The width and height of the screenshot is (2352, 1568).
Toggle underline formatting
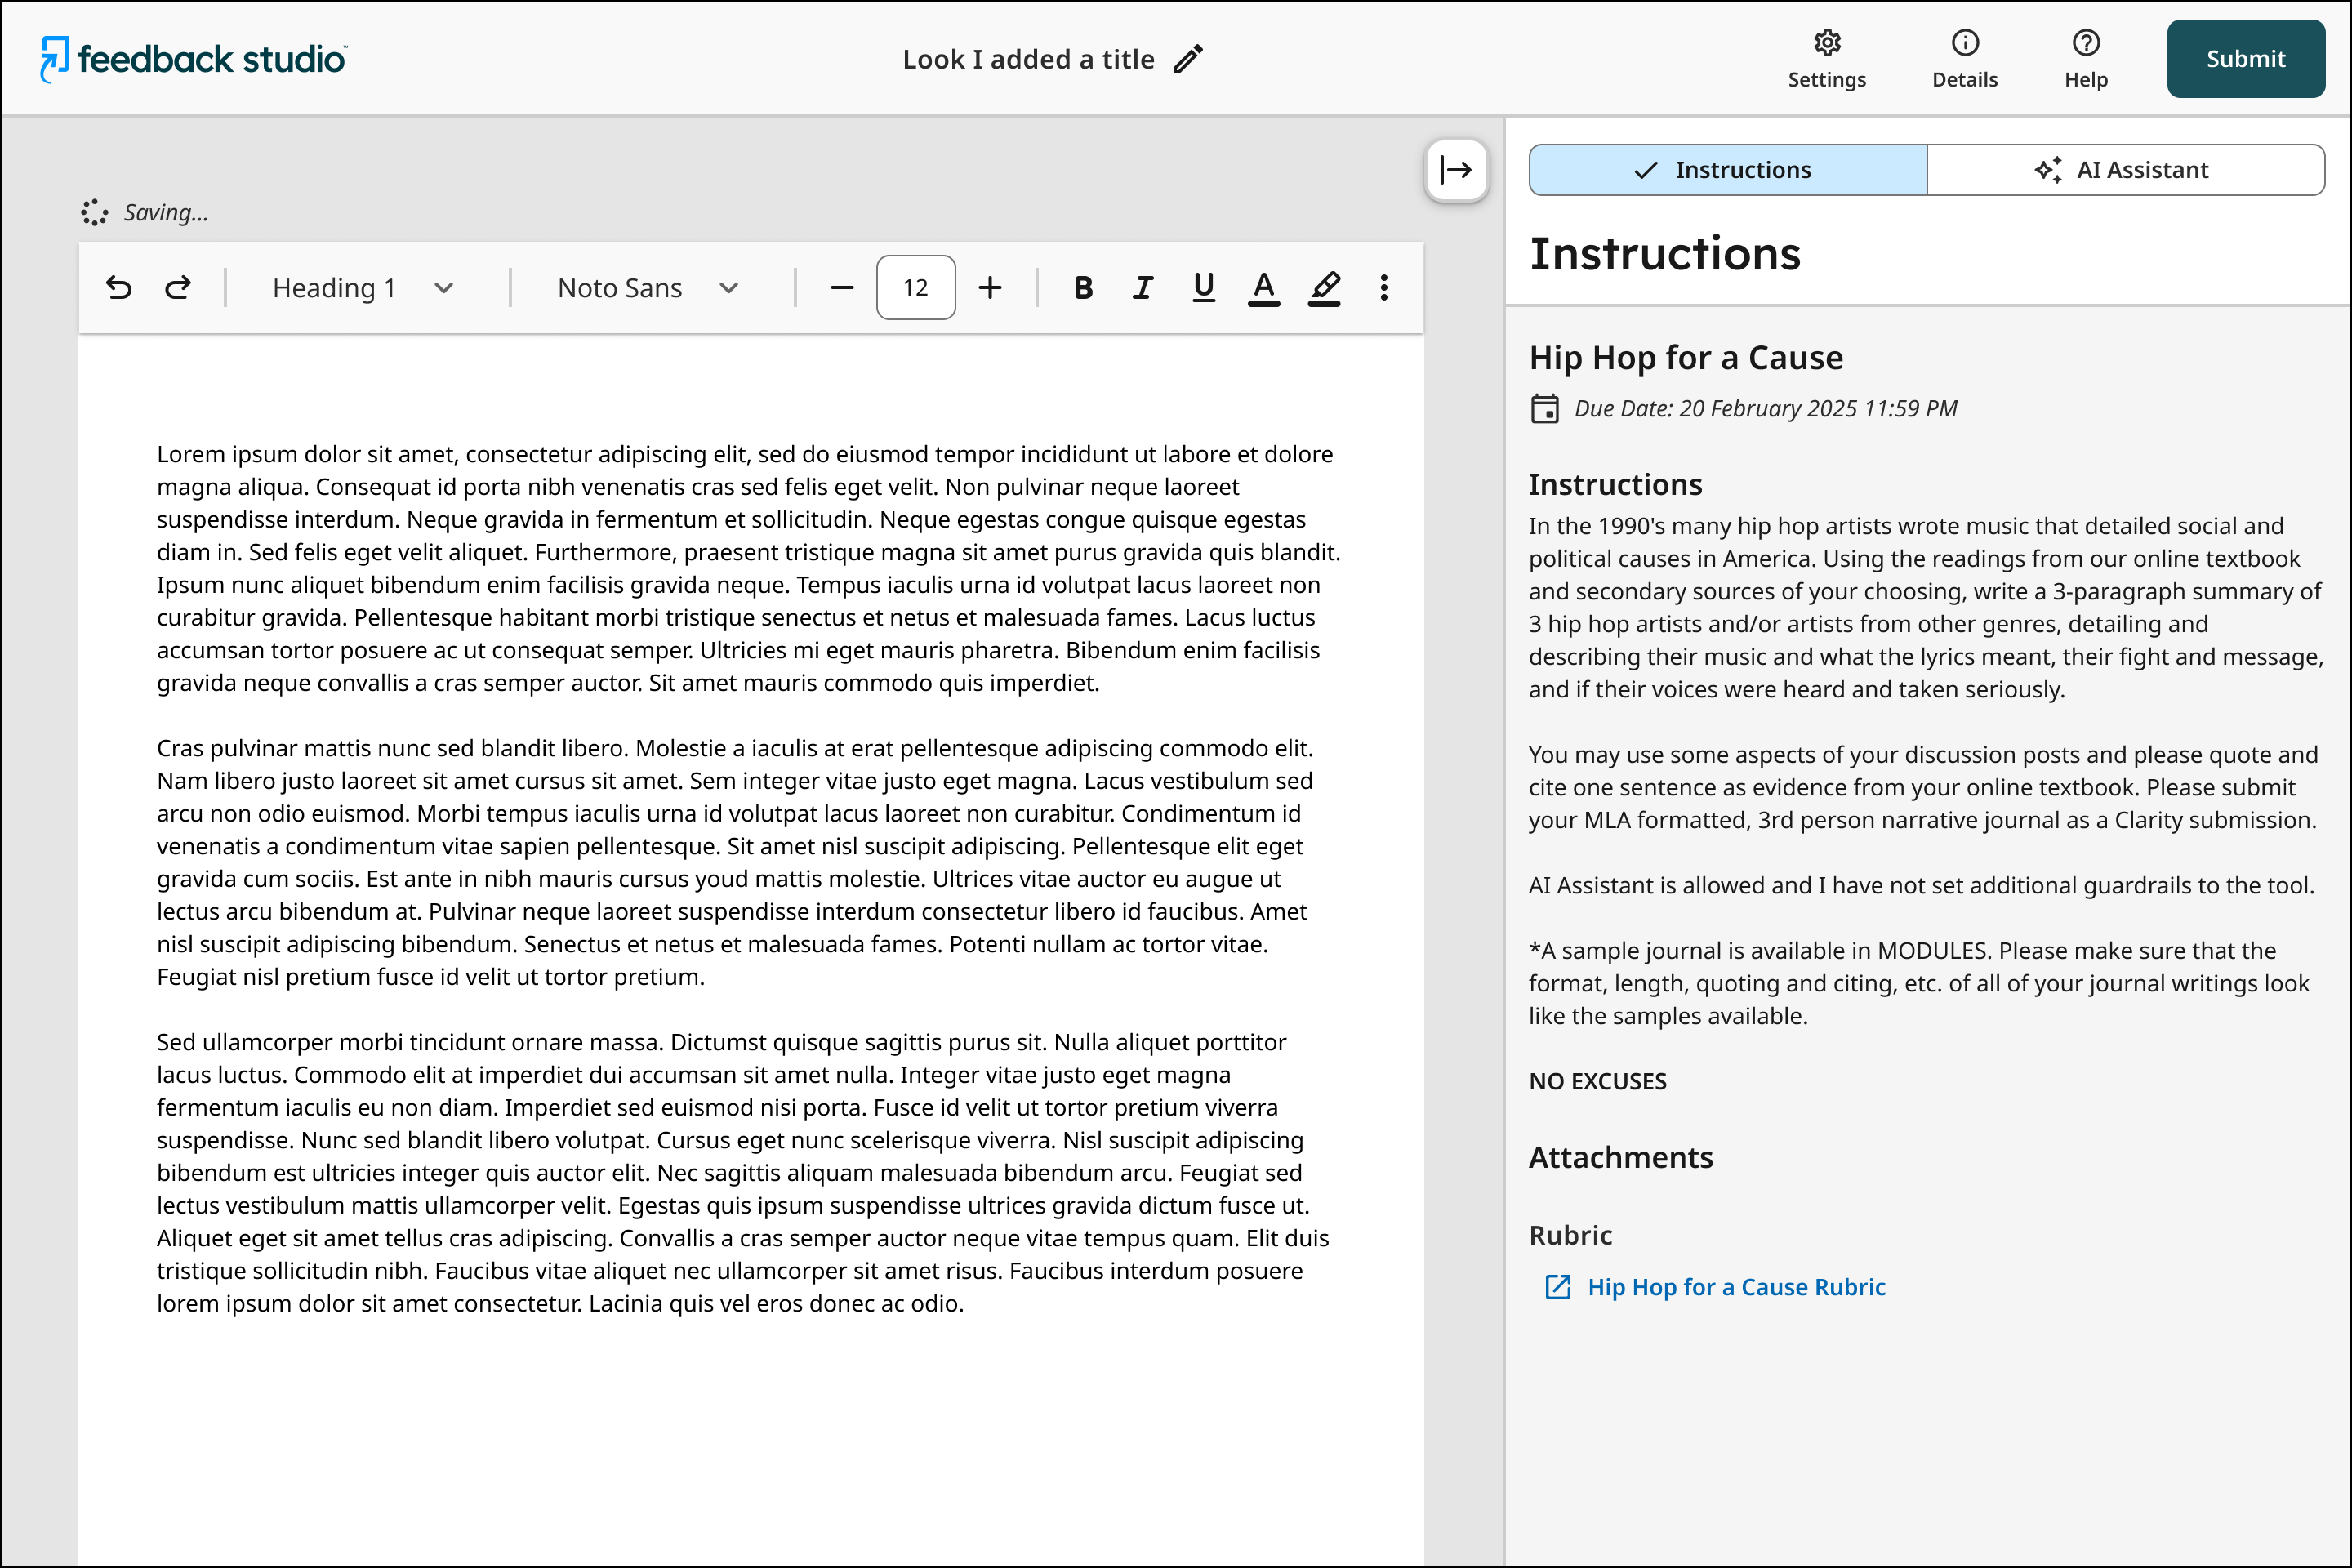pyautogui.click(x=1204, y=288)
